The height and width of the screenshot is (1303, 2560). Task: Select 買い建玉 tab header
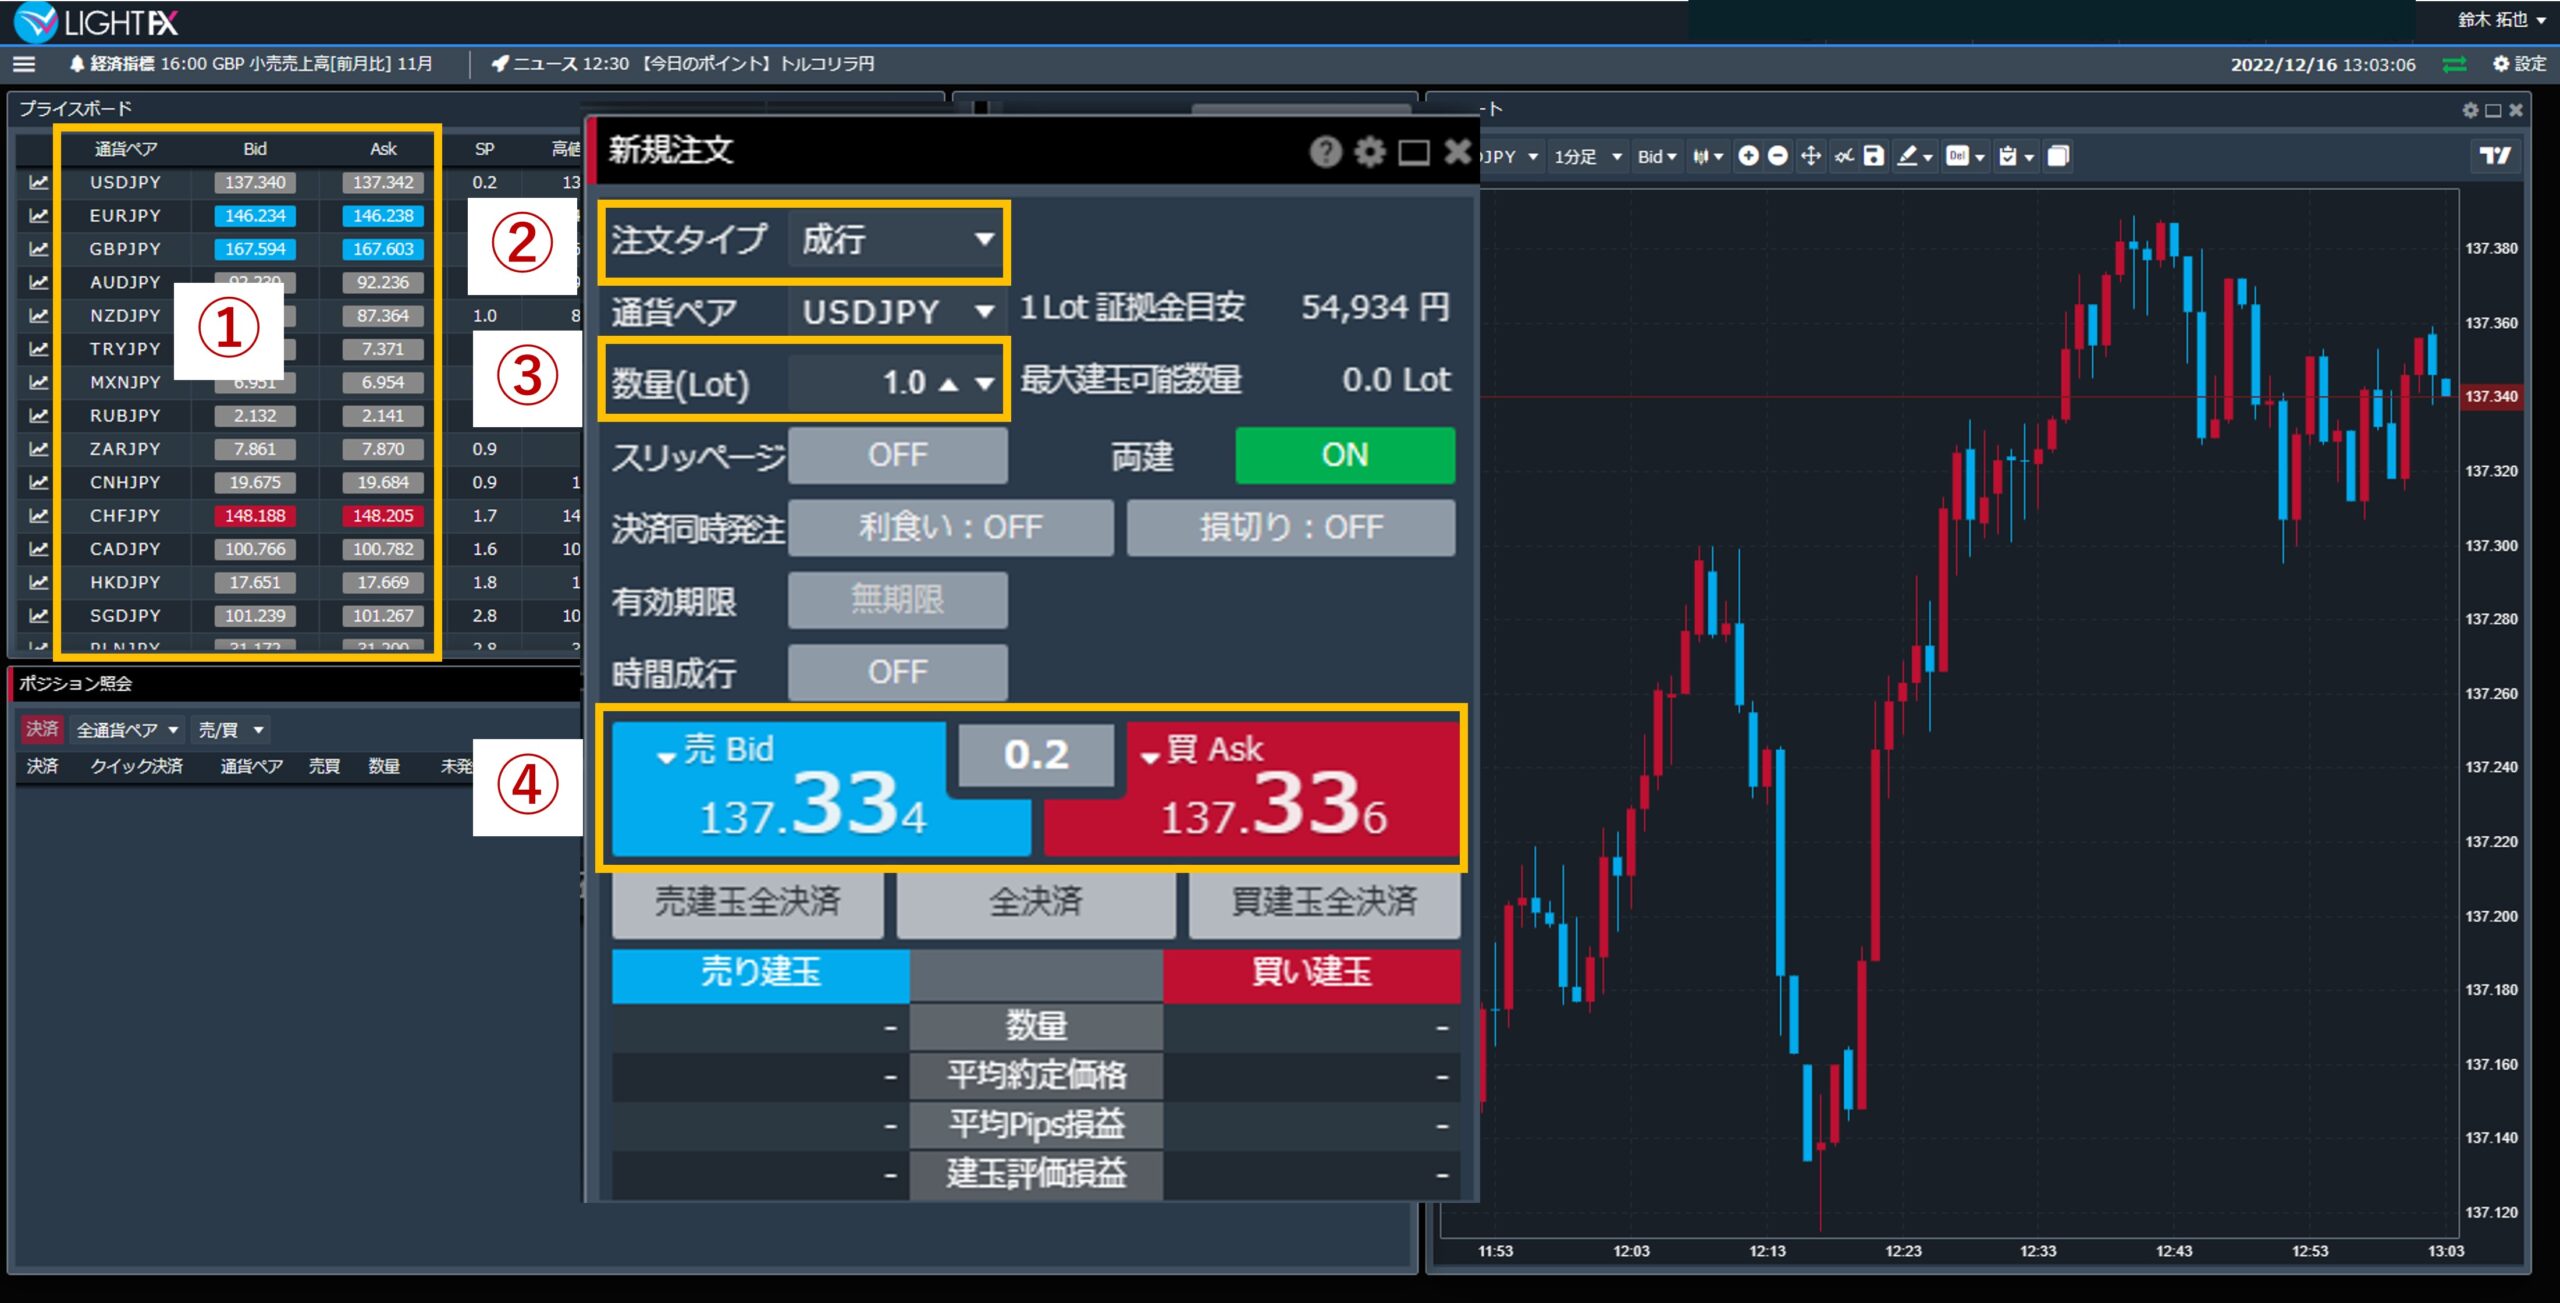[x=1311, y=973]
